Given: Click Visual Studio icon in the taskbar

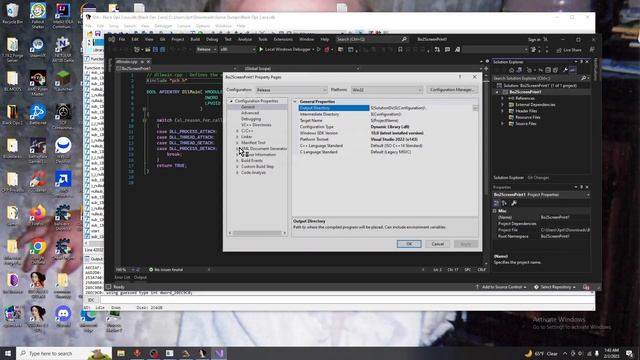Looking at the screenshot, I should [x=220, y=353].
